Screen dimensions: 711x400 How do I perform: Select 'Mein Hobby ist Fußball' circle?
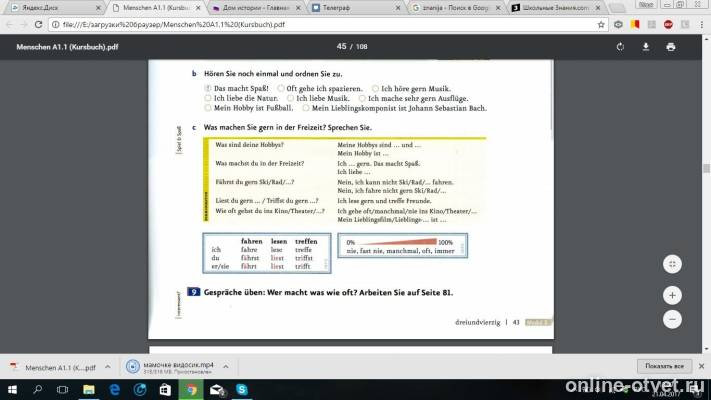[x=208, y=108]
